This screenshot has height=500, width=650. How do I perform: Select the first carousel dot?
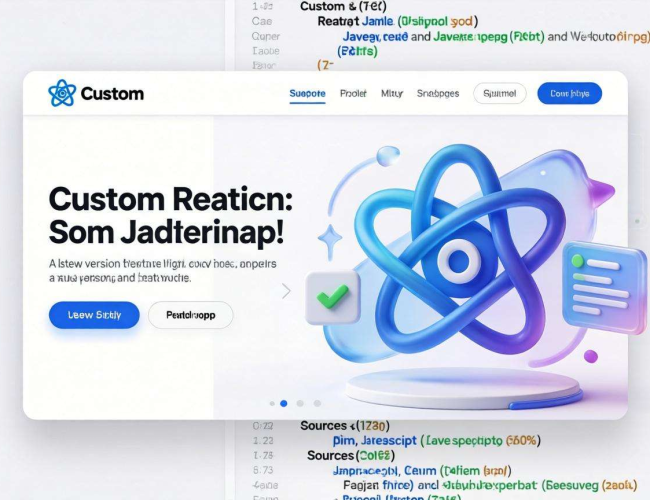click(272, 403)
